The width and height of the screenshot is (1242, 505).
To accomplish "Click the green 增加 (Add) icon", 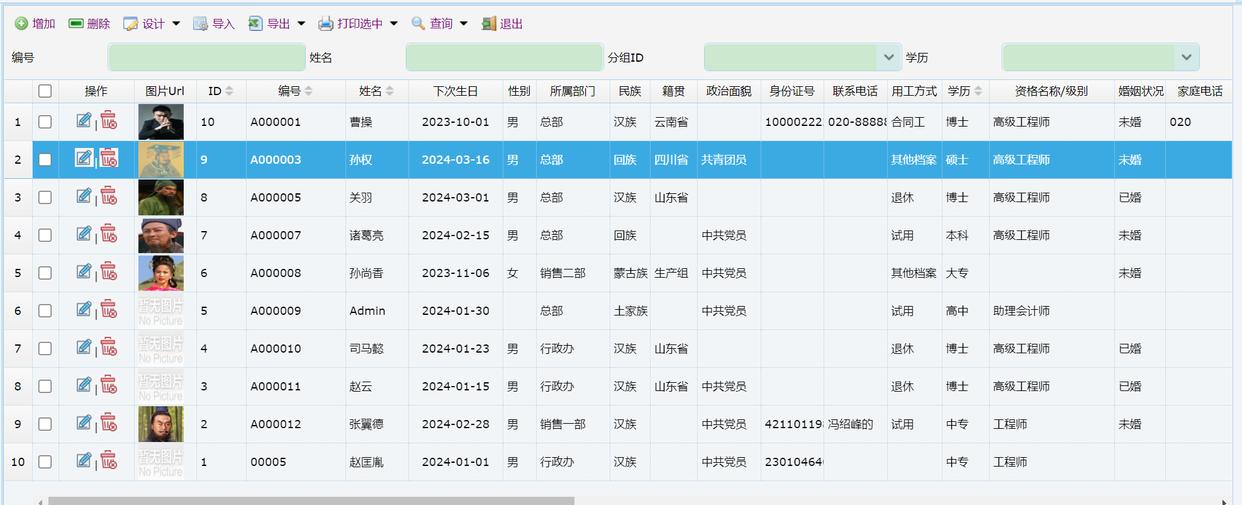I will click(21, 24).
